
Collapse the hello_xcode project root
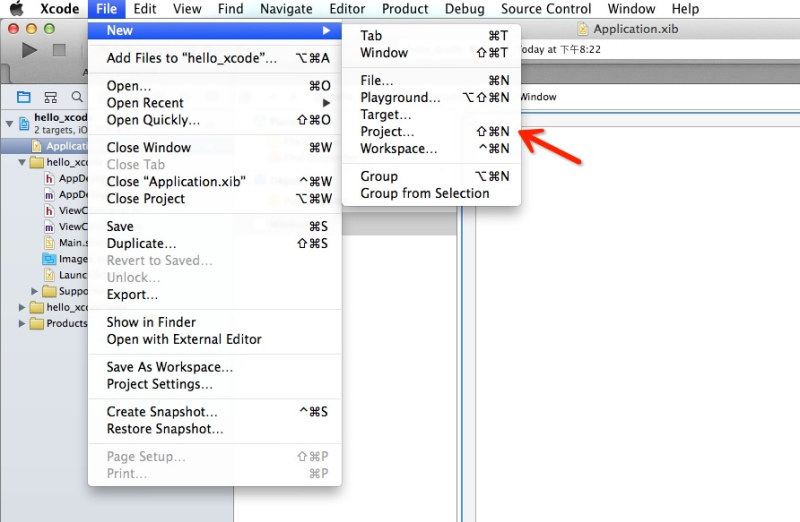pos(9,123)
